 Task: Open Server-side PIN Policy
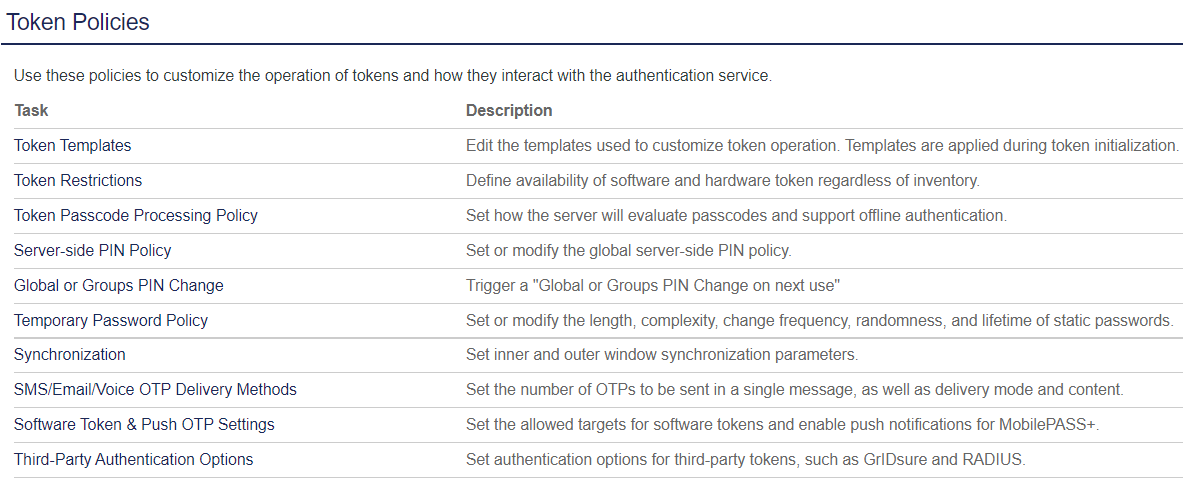(x=93, y=251)
